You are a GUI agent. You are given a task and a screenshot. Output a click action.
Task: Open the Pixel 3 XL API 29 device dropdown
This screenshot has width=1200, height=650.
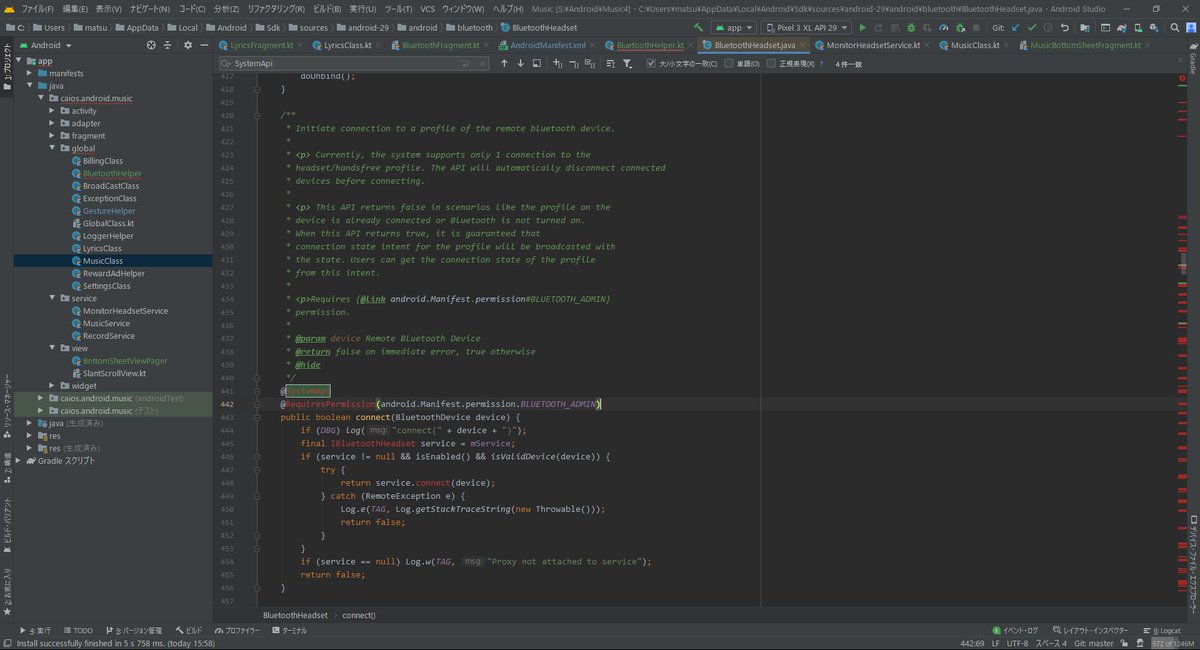point(807,28)
